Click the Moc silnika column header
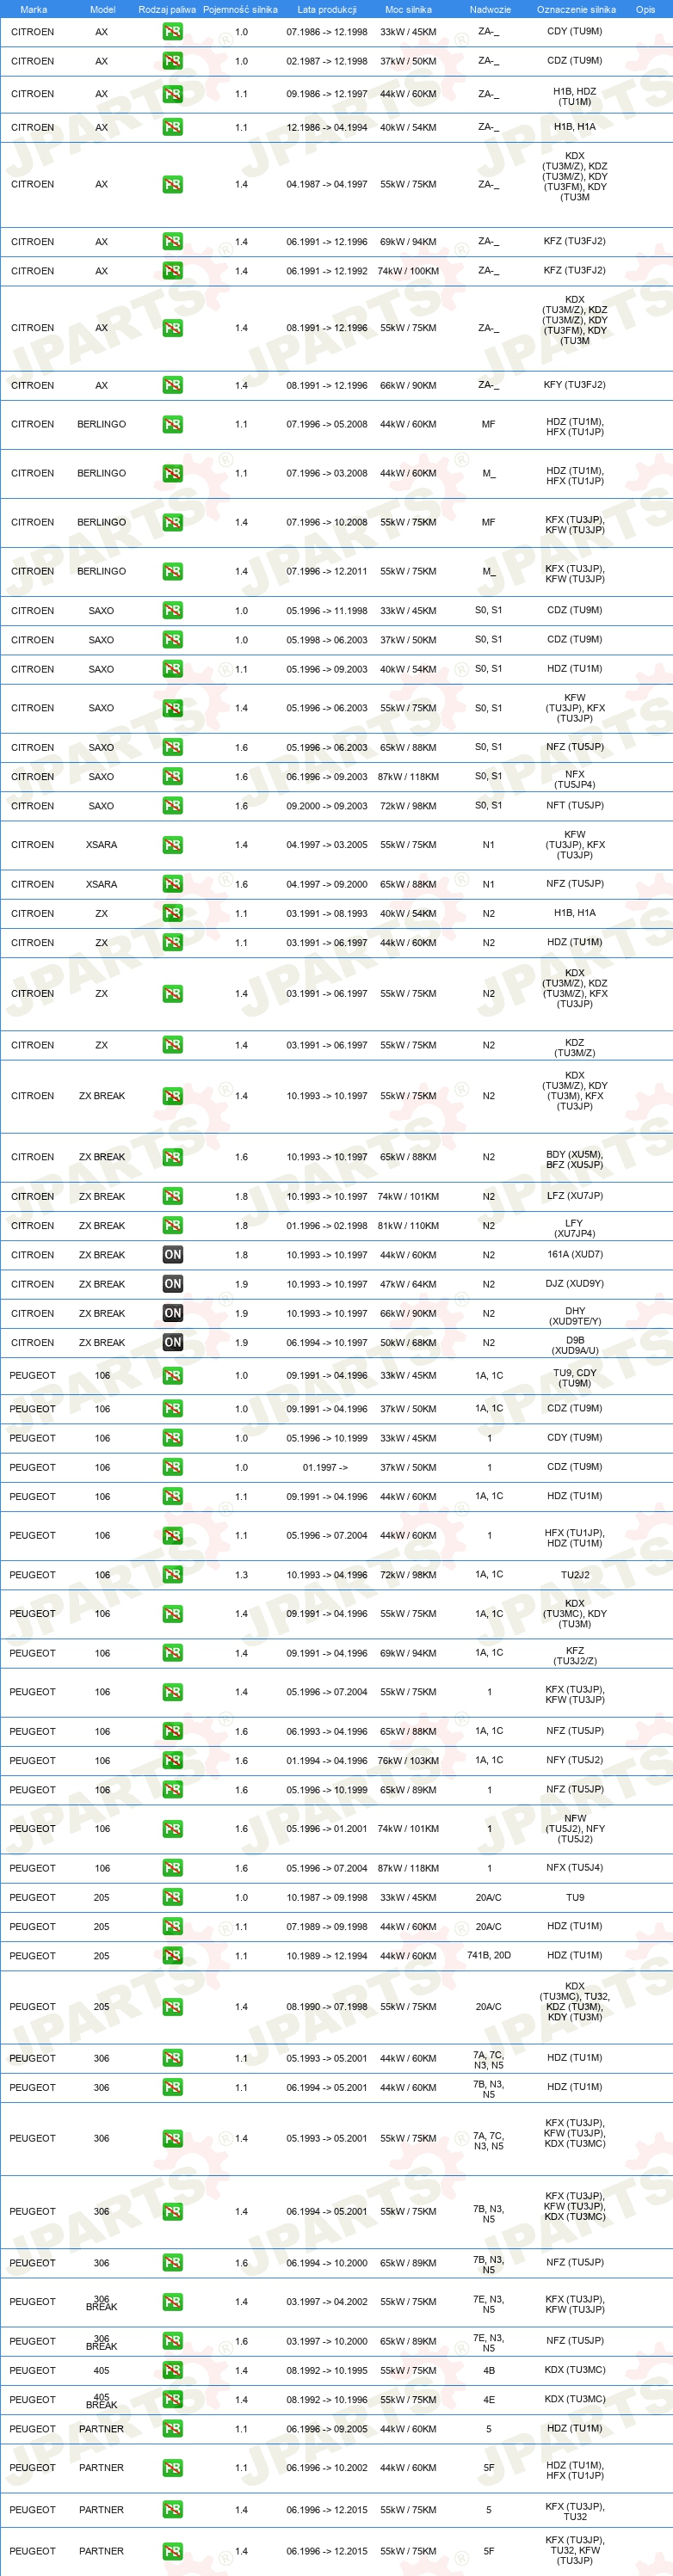673x2576 pixels. (408, 9)
